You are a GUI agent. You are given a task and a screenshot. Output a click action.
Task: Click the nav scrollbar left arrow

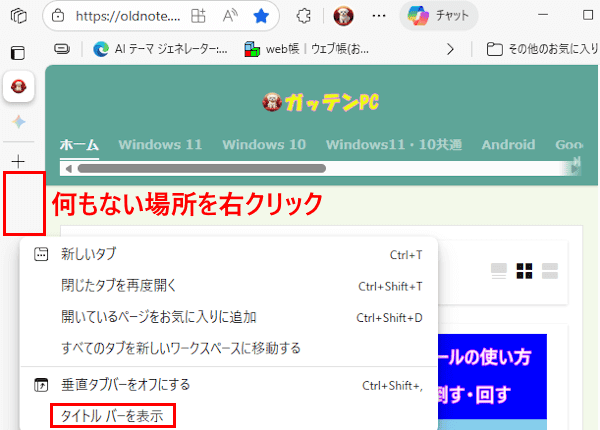coord(68,169)
